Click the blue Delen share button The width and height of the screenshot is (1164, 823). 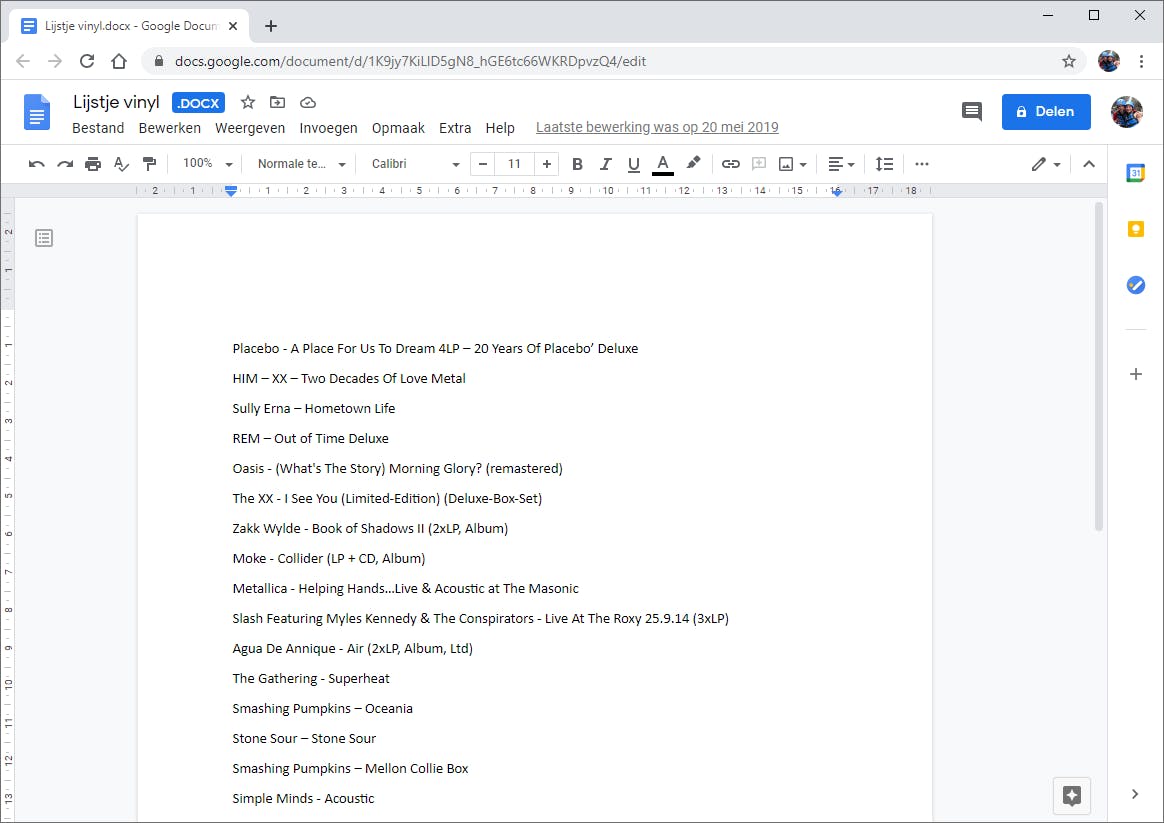(1046, 111)
